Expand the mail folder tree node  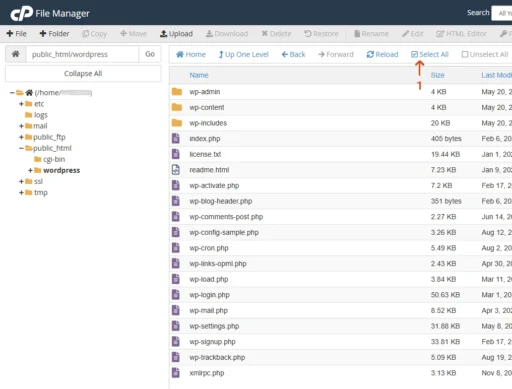(21, 126)
